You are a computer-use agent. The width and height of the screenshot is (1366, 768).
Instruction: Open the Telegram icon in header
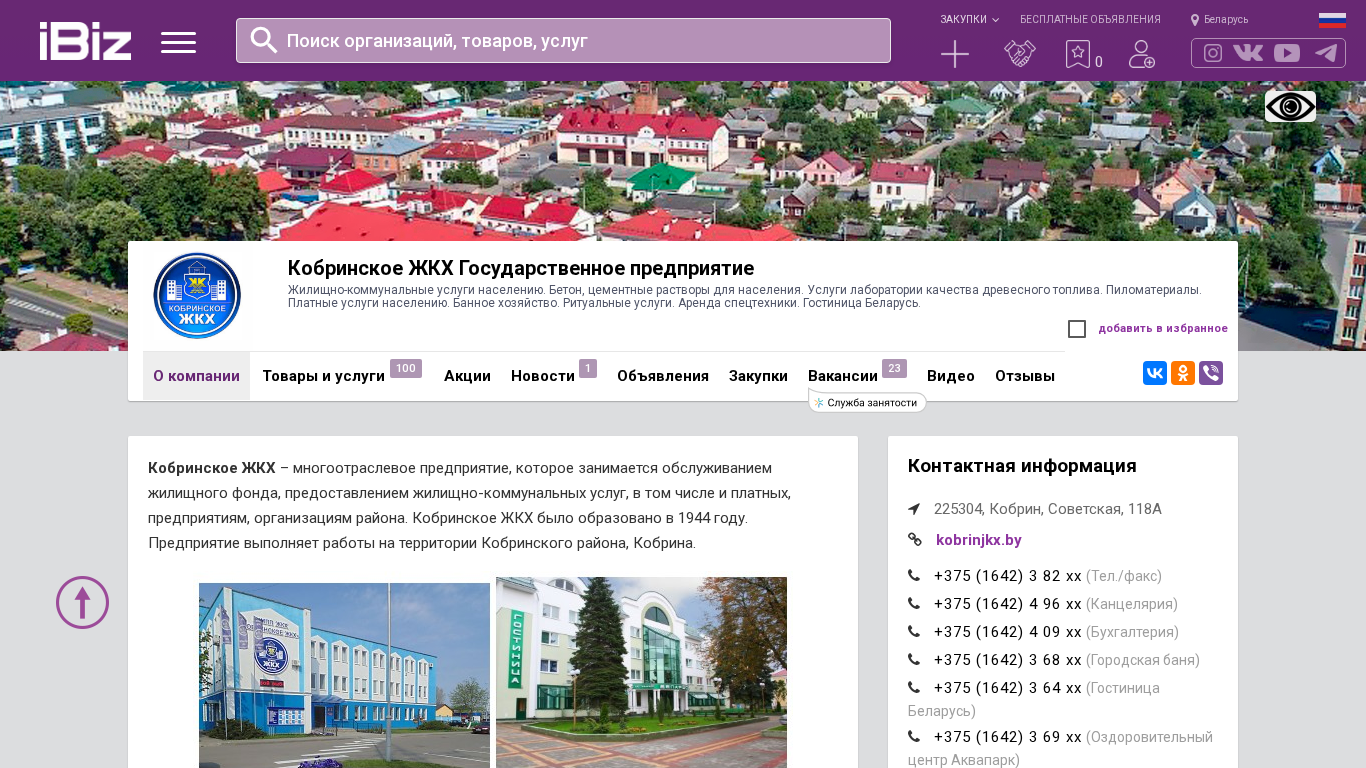tap(1326, 53)
